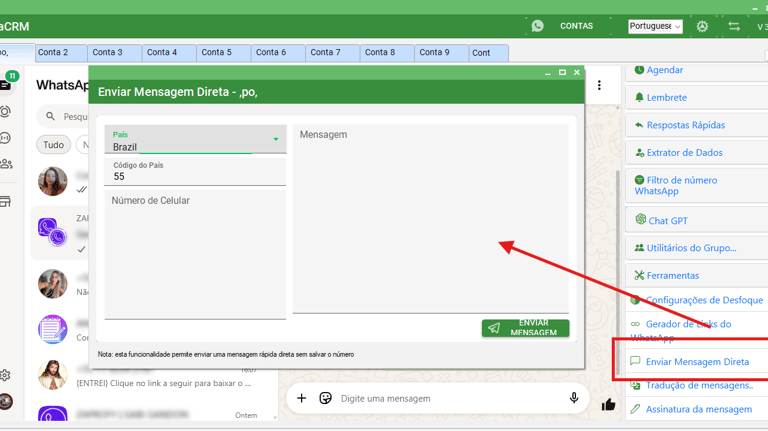Click the paper plane icon on ENVIAR MENSAGEM
Viewport: 768px width, 431px height.
tap(494, 328)
